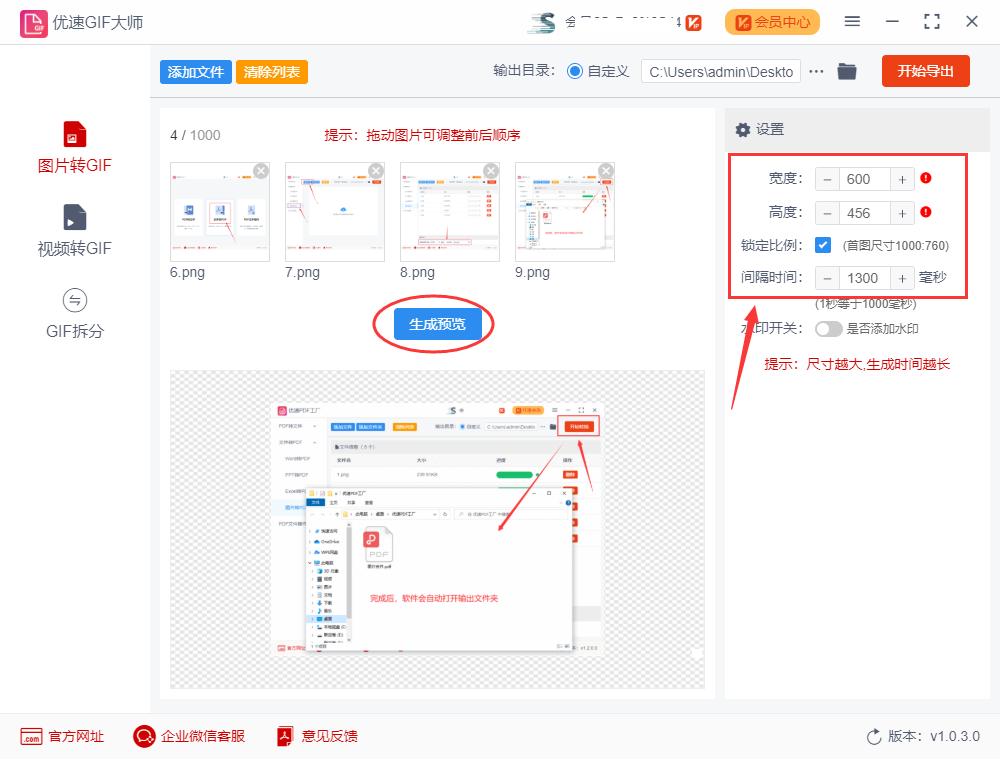Toggle the 水印开关 watermark switch
The height and width of the screenshot is (760, 1000).
[x=829, y=328]
